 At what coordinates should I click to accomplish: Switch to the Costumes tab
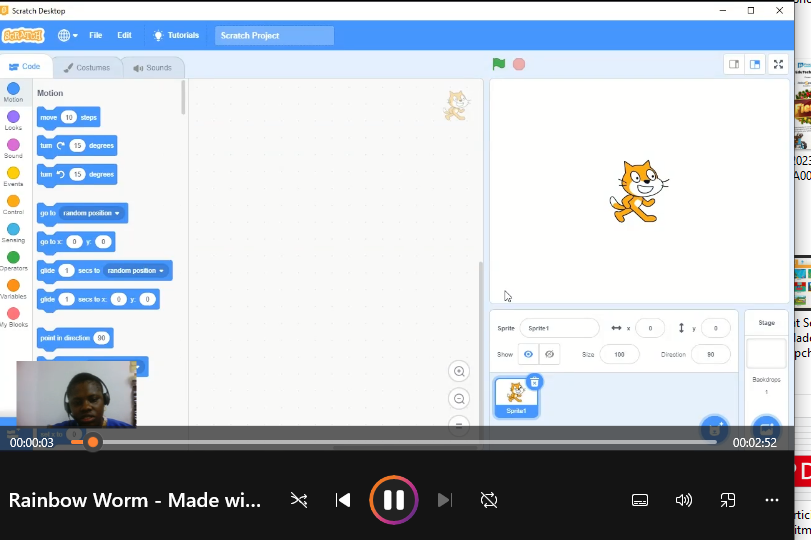point(87,67)
